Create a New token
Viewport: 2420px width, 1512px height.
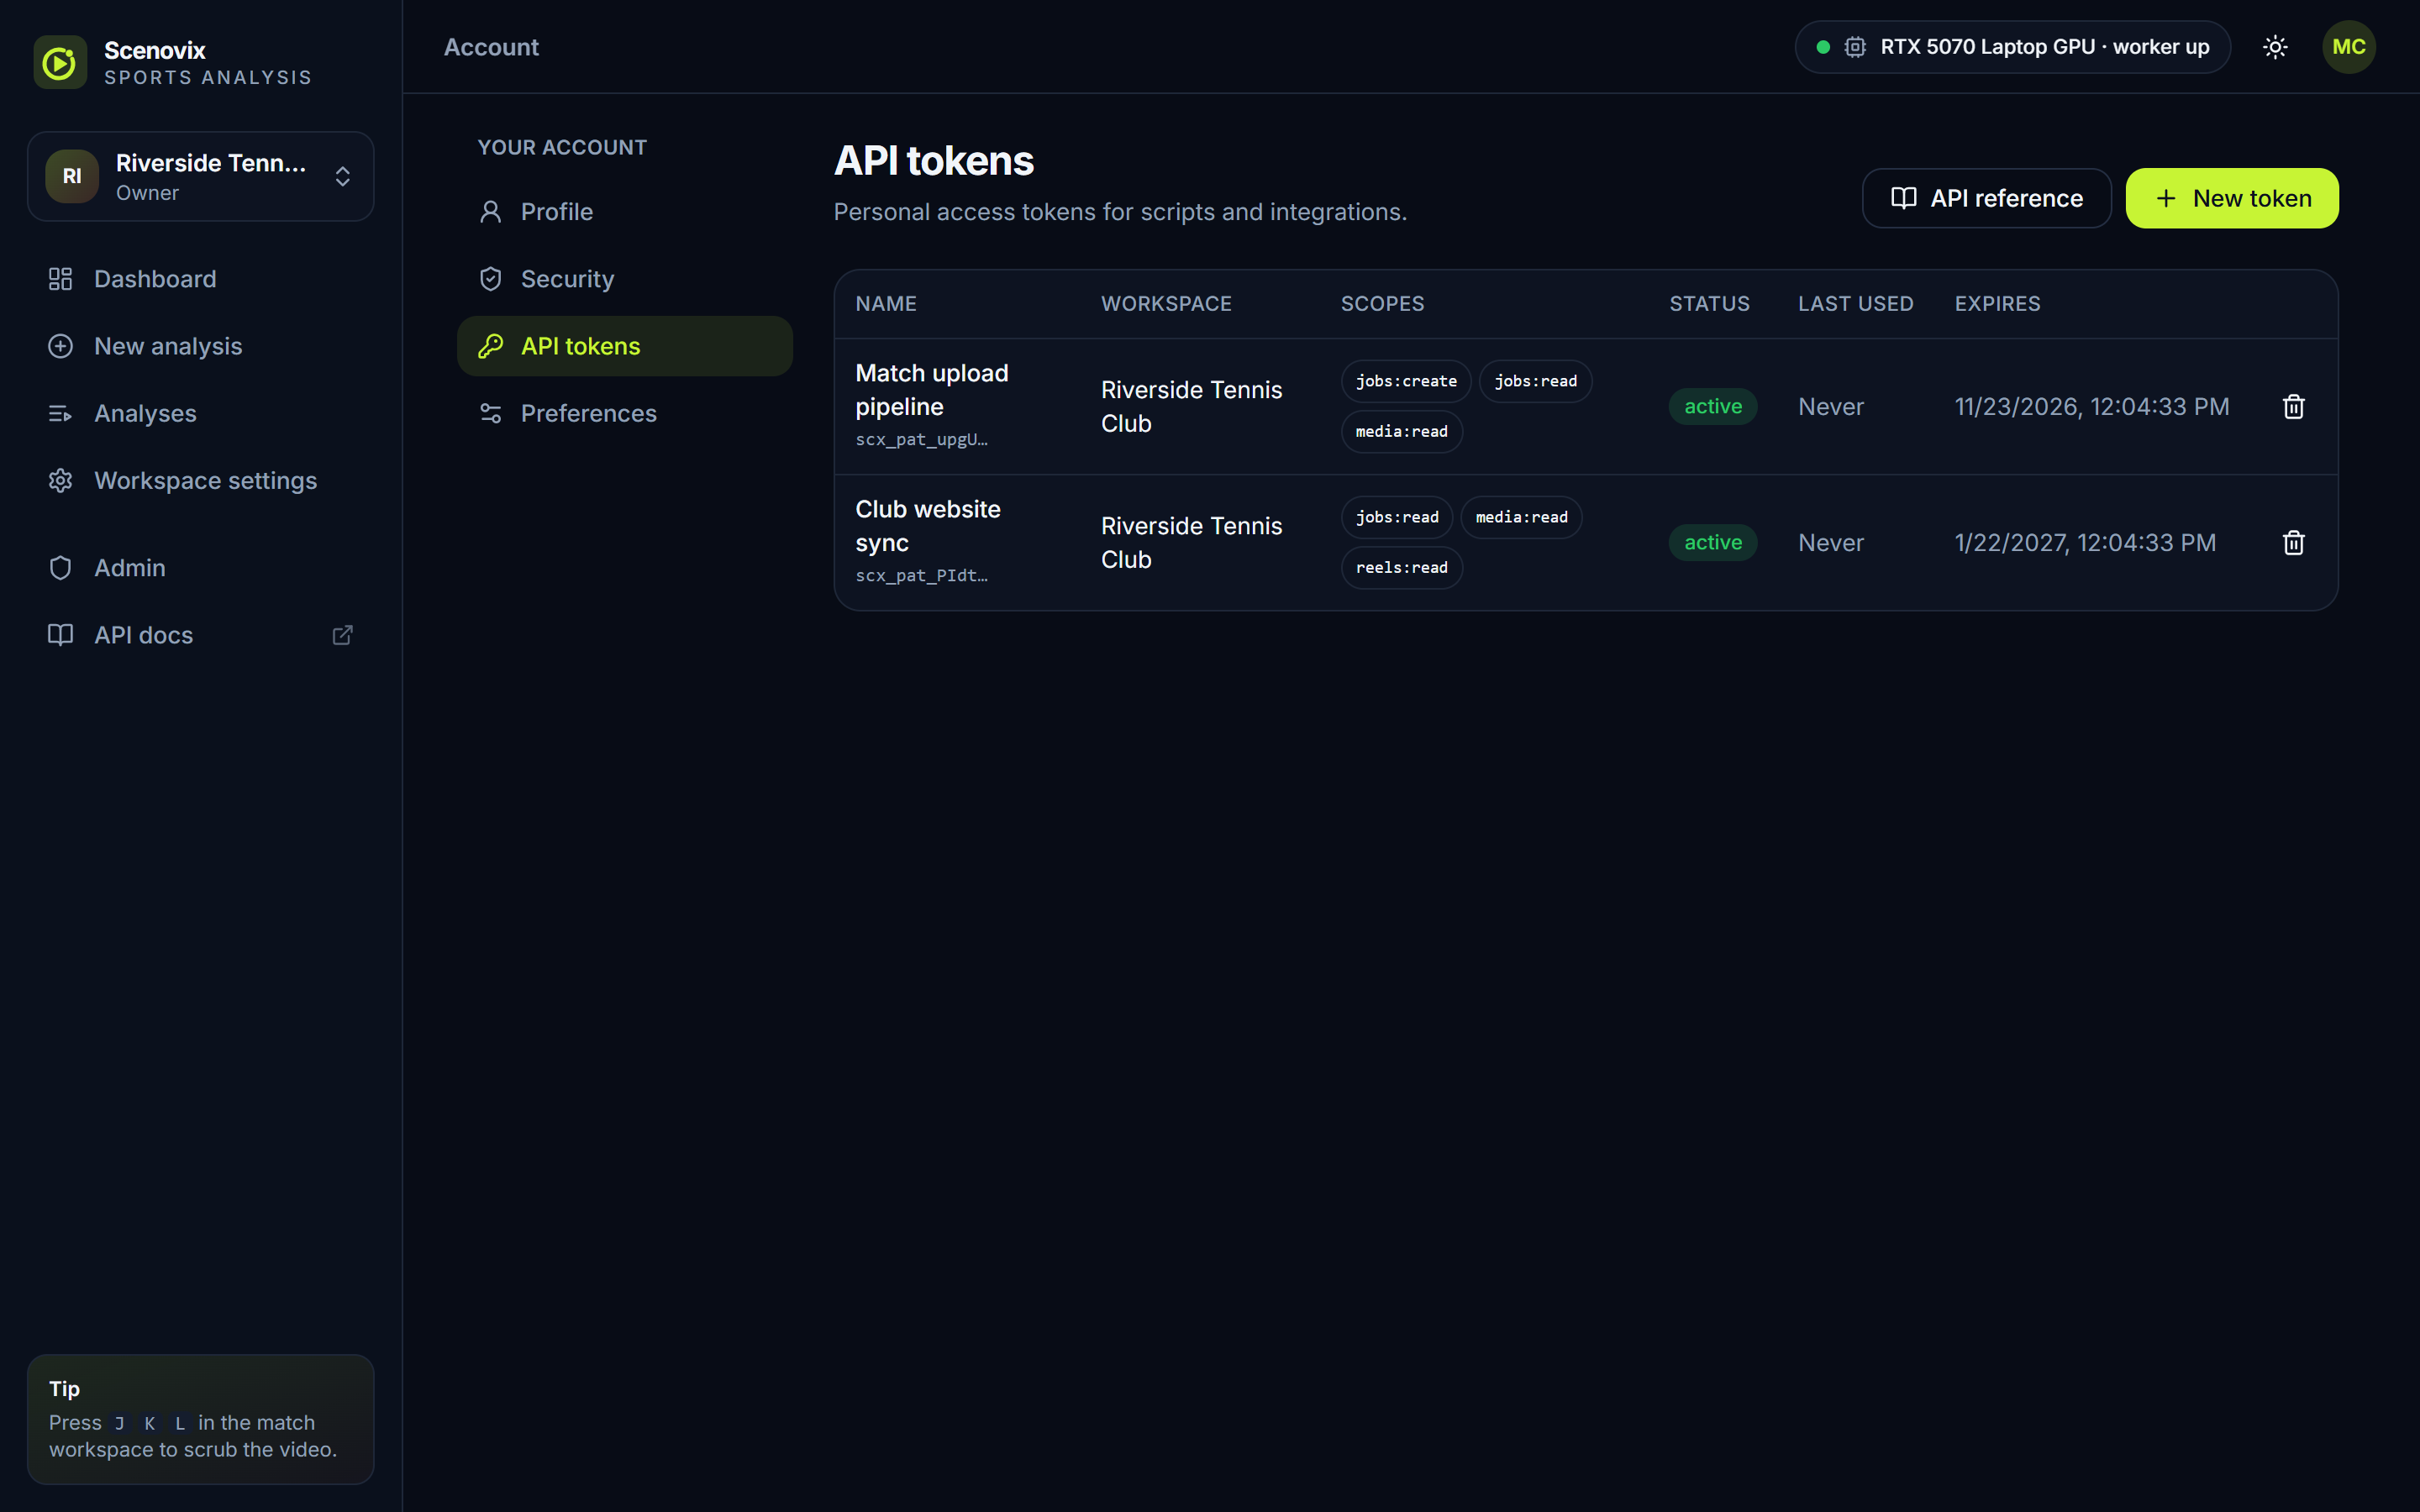coord(2231,198)
